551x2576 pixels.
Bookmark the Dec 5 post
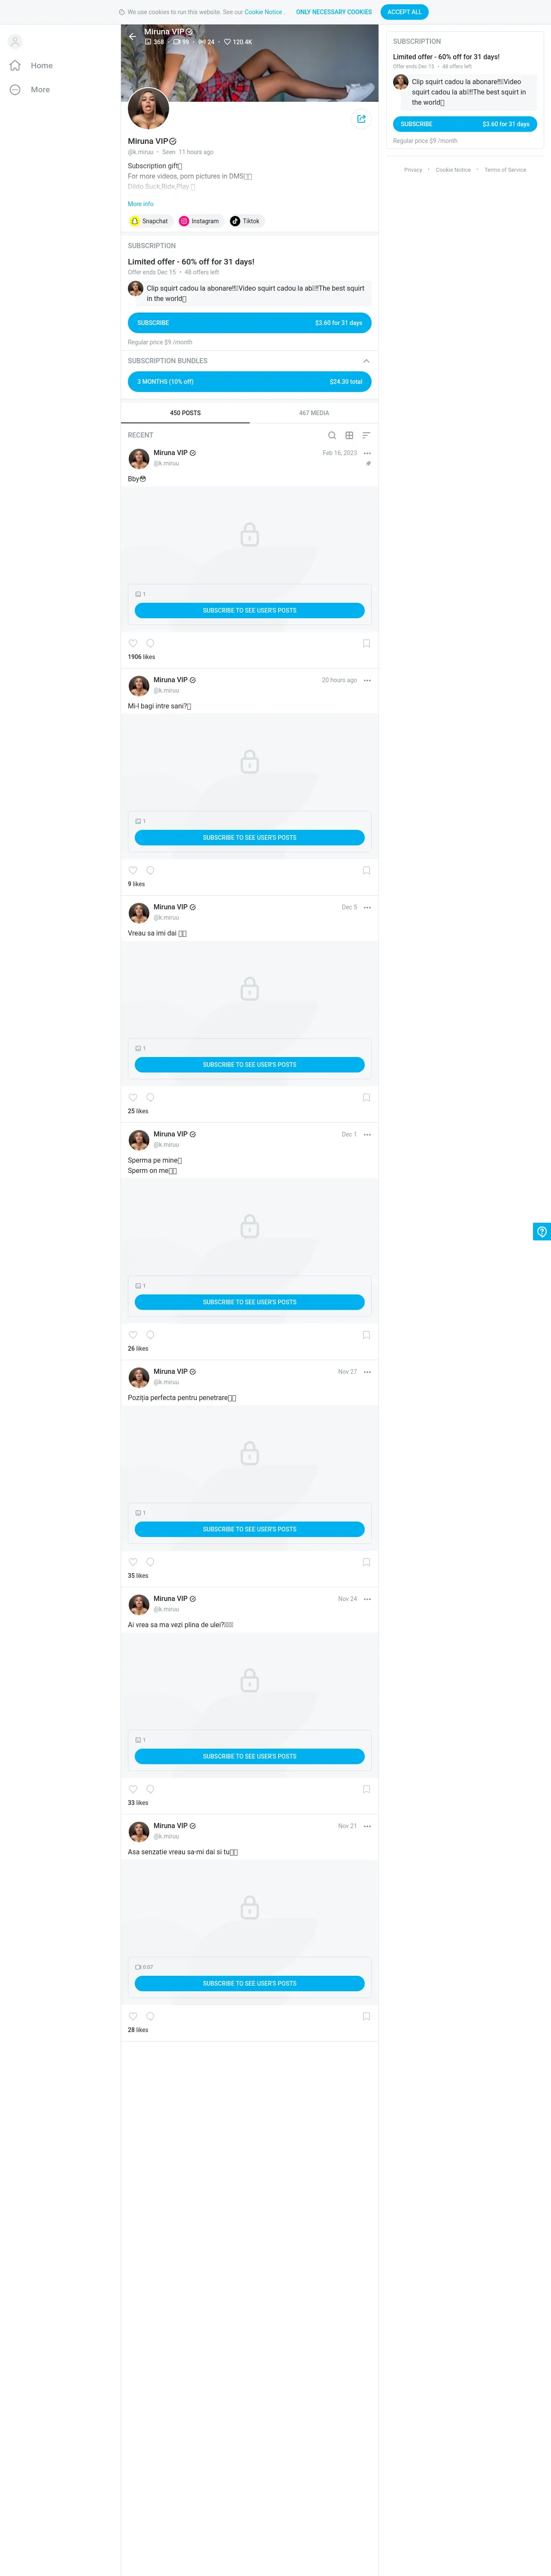click(366, 1097)
